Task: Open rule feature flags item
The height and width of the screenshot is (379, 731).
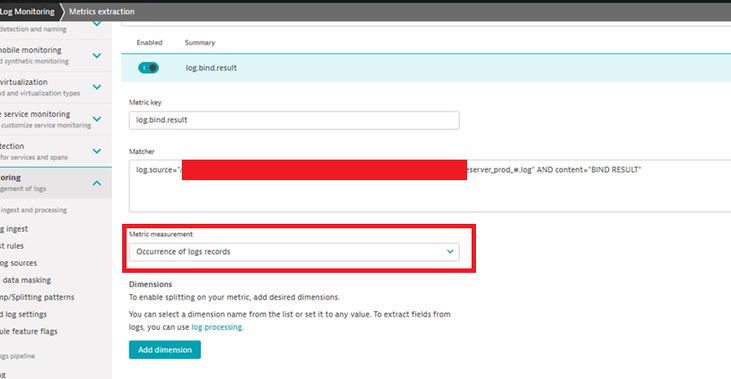Action: [28, 331]
